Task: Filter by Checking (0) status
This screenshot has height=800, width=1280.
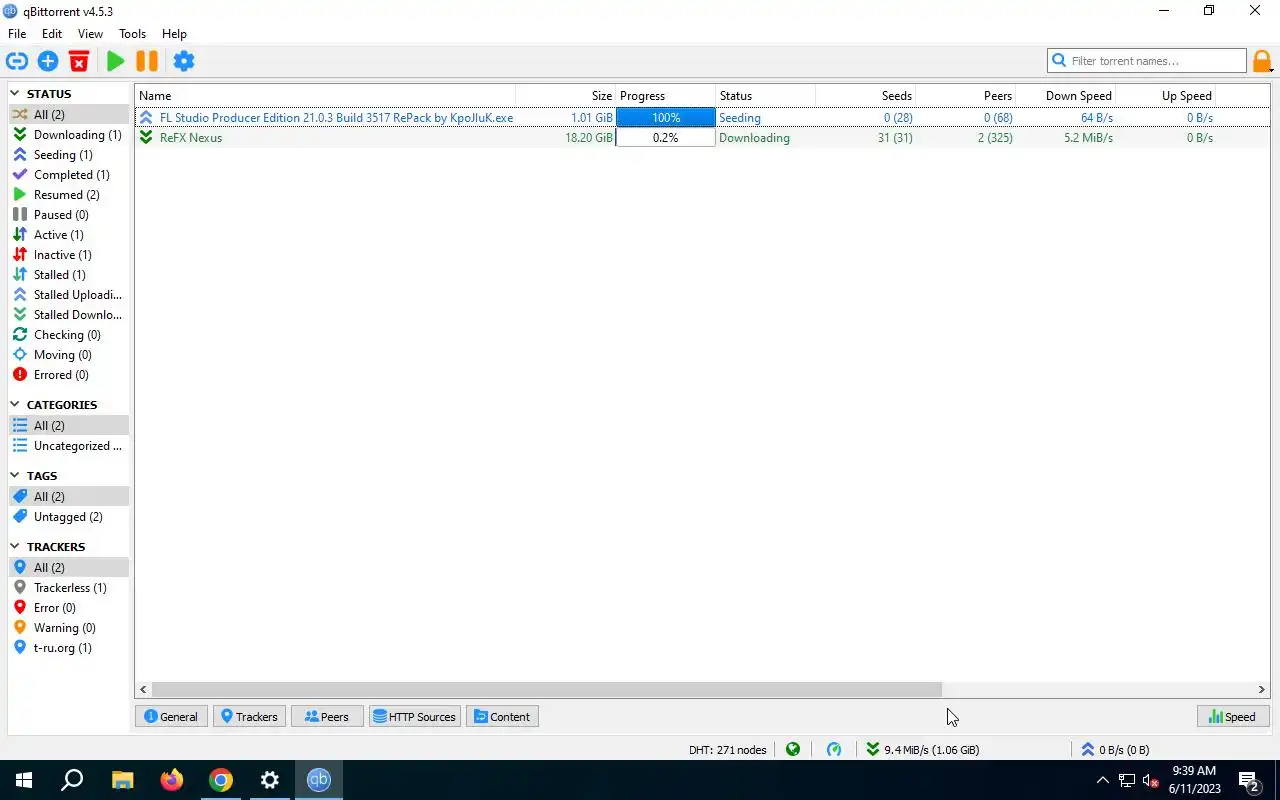Action: click(x=68, y=335)
